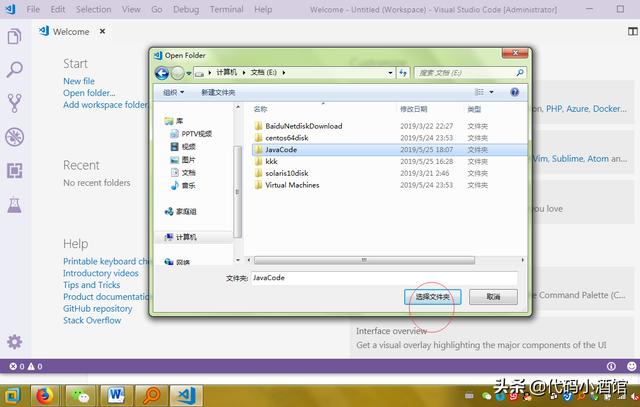The height and width of the screenshot is (407, 640).
Task: Click errors and warnings status bar indicator
Action: 26,366
